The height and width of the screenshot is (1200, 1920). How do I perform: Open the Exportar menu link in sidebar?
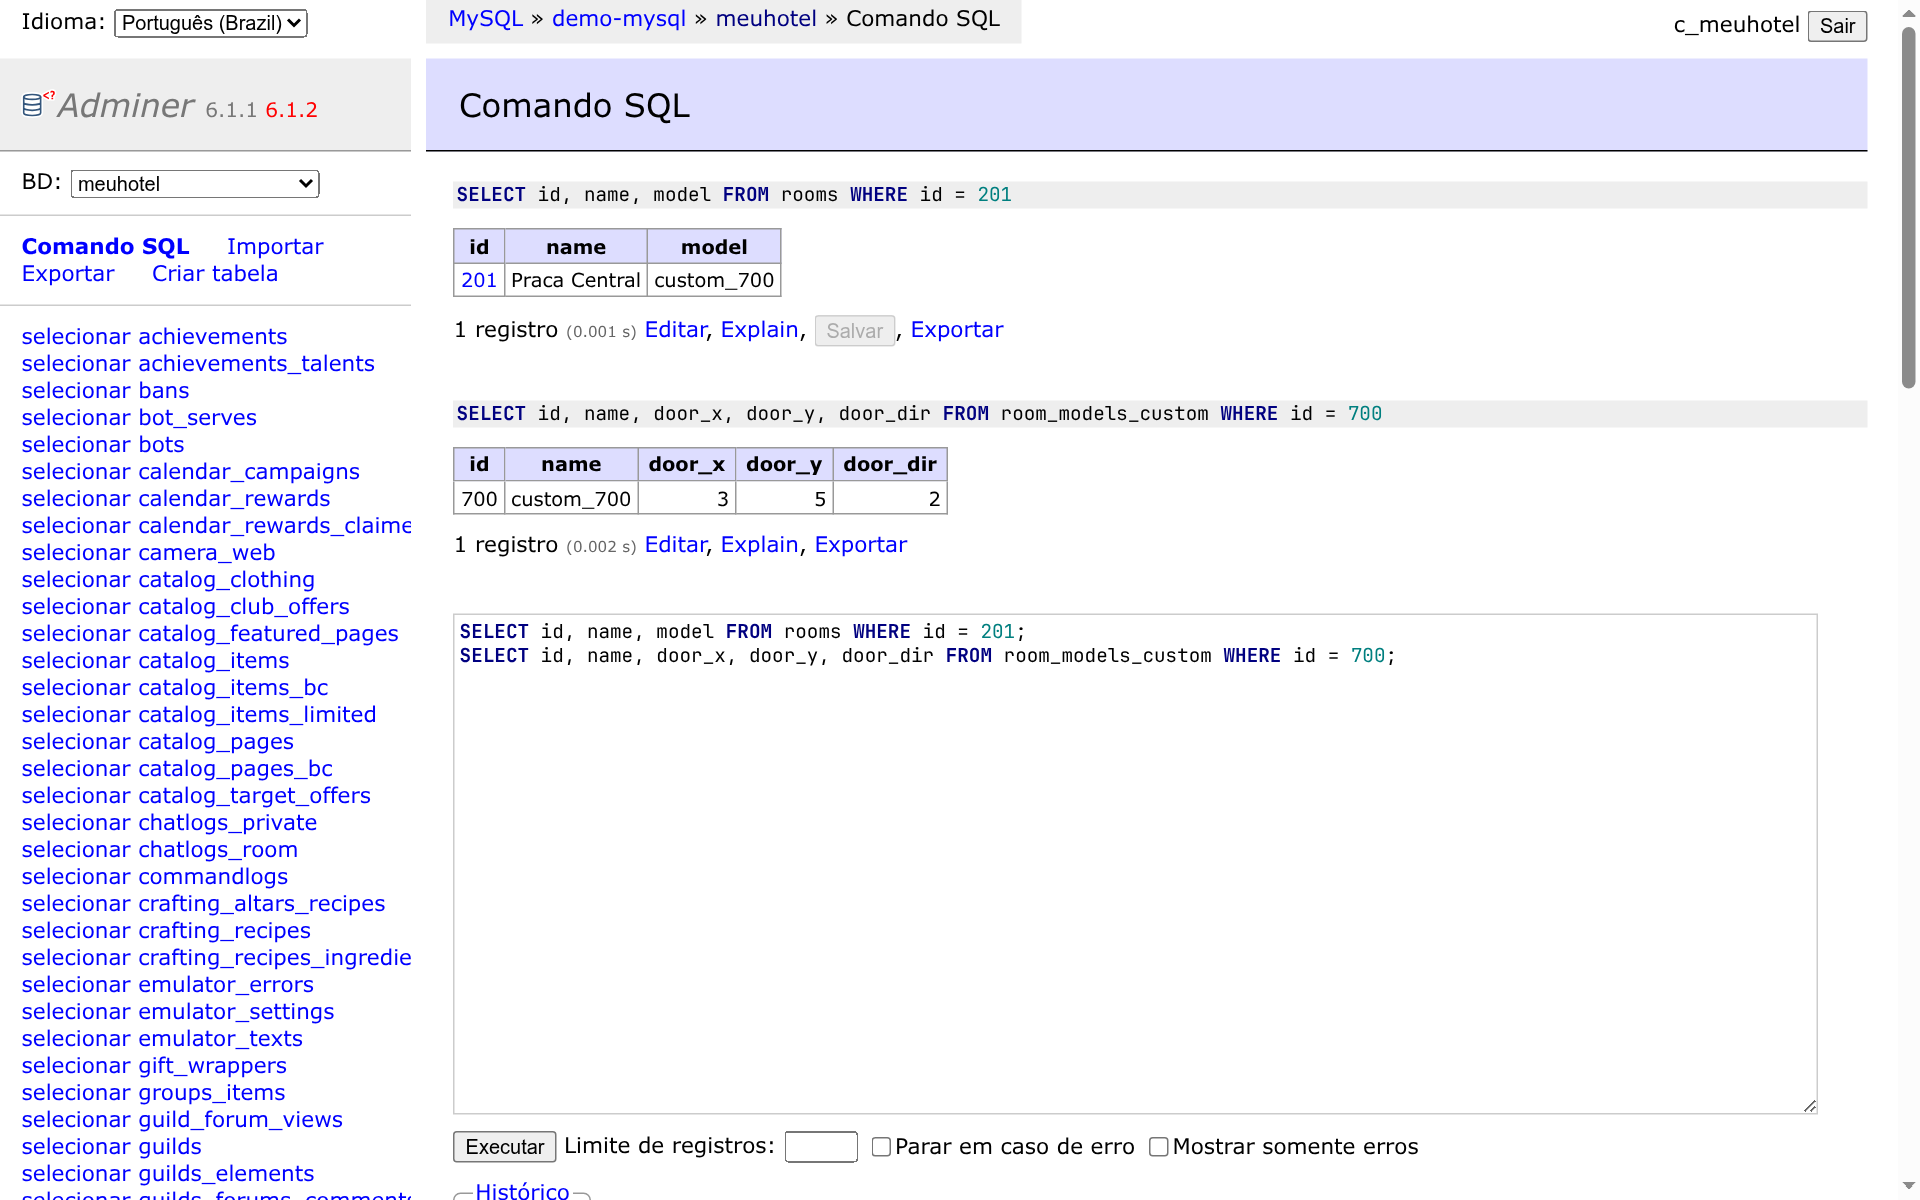(68, 274)
